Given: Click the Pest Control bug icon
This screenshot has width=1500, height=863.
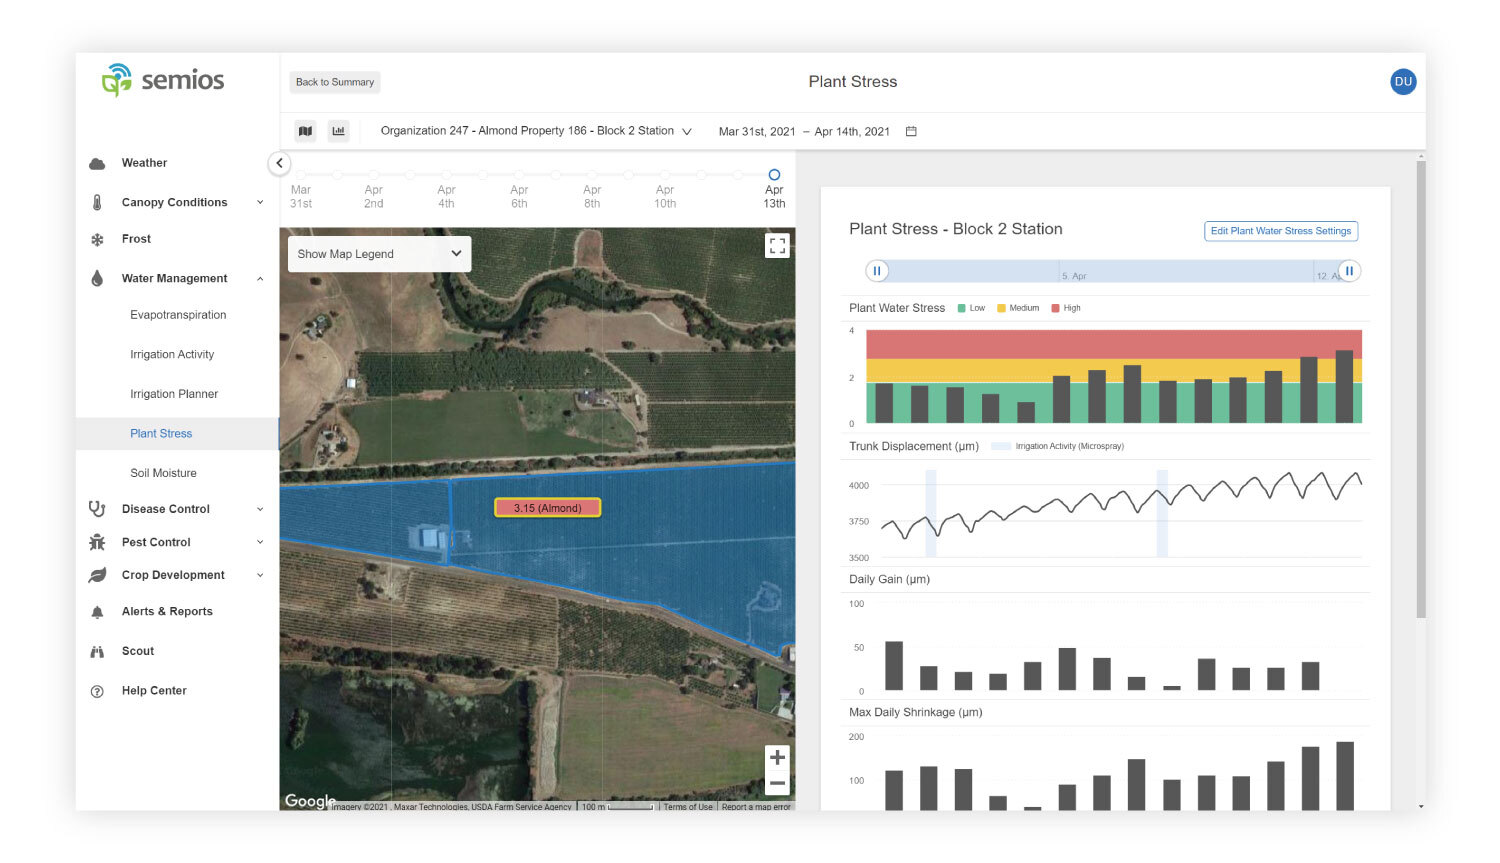Looking at the screenshot, I should coord(97,542).
